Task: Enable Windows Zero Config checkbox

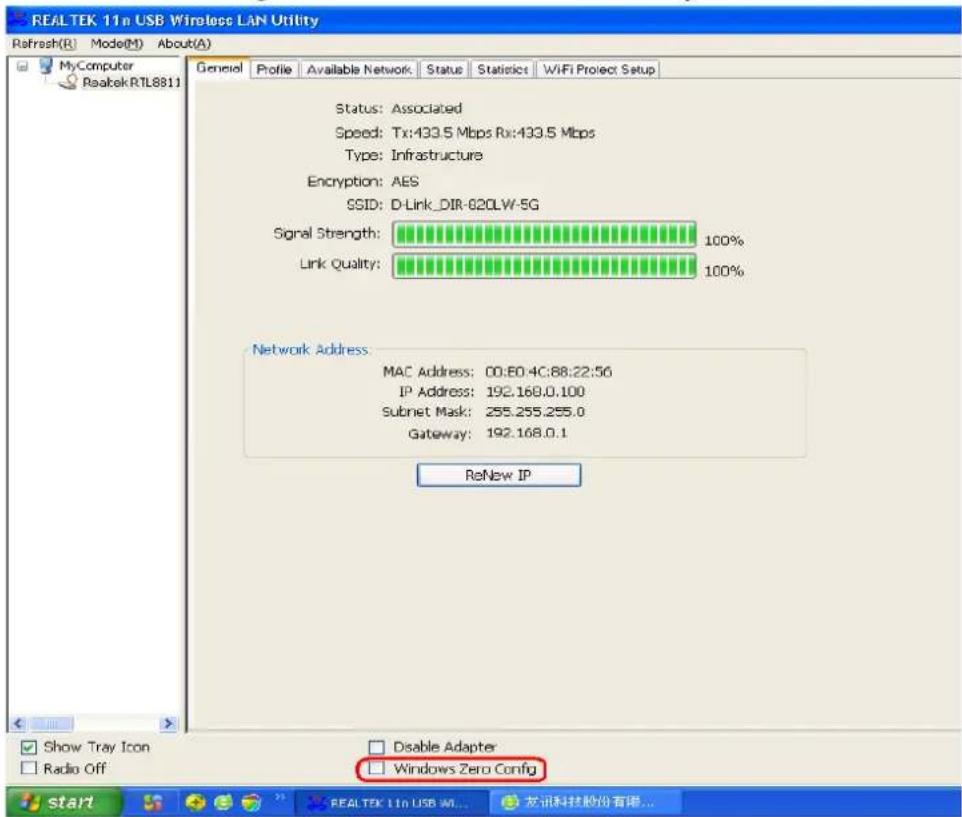Action: [x=376, y=769]
